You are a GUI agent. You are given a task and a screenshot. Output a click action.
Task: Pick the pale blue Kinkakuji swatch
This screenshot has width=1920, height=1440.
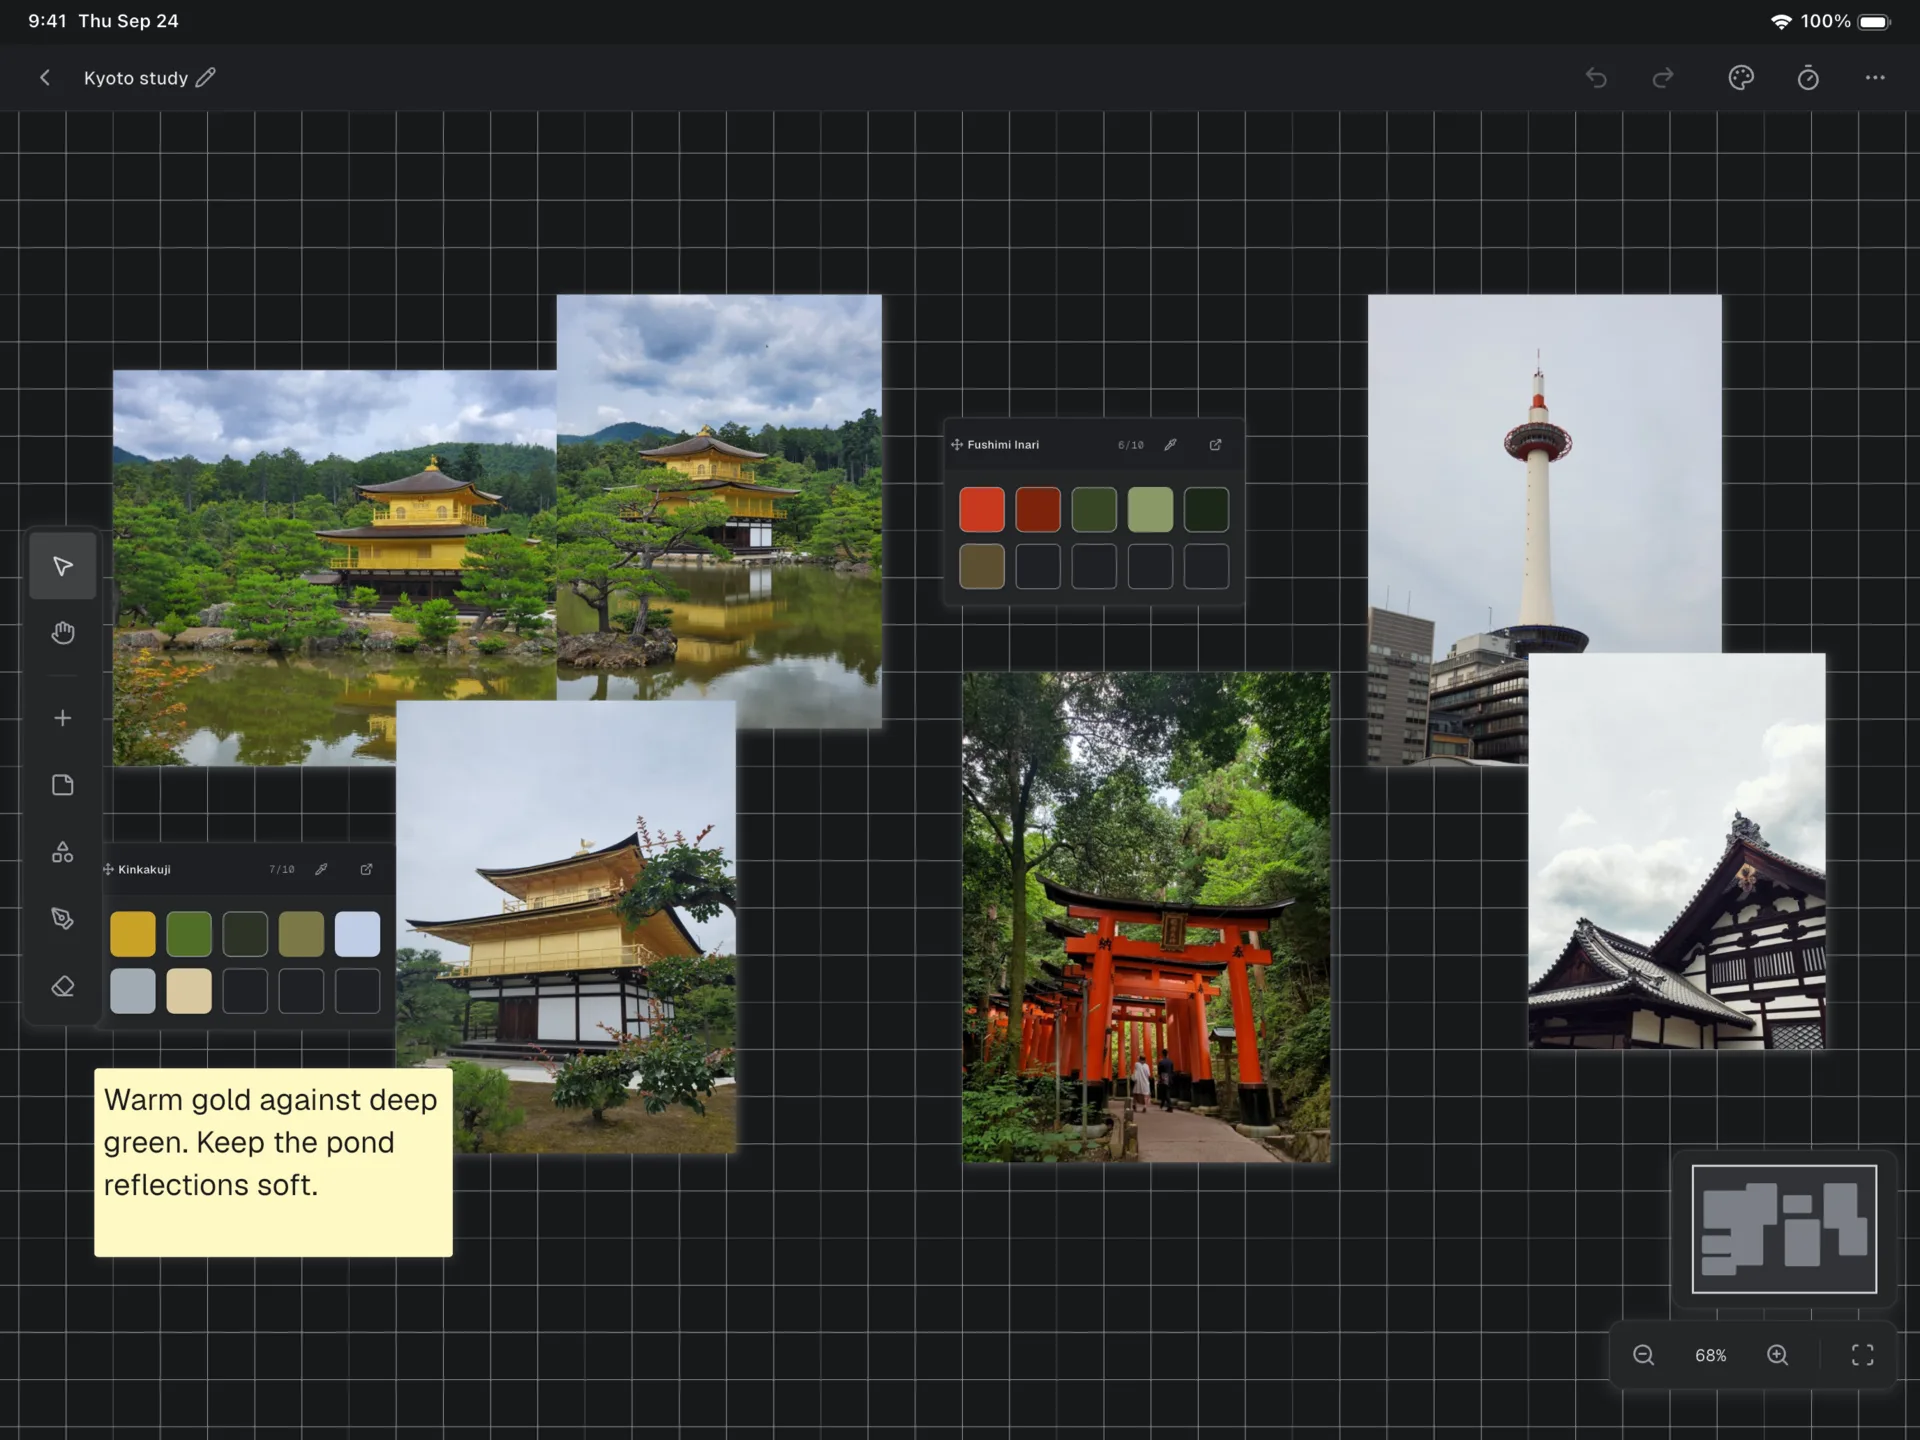click(357, 934)
